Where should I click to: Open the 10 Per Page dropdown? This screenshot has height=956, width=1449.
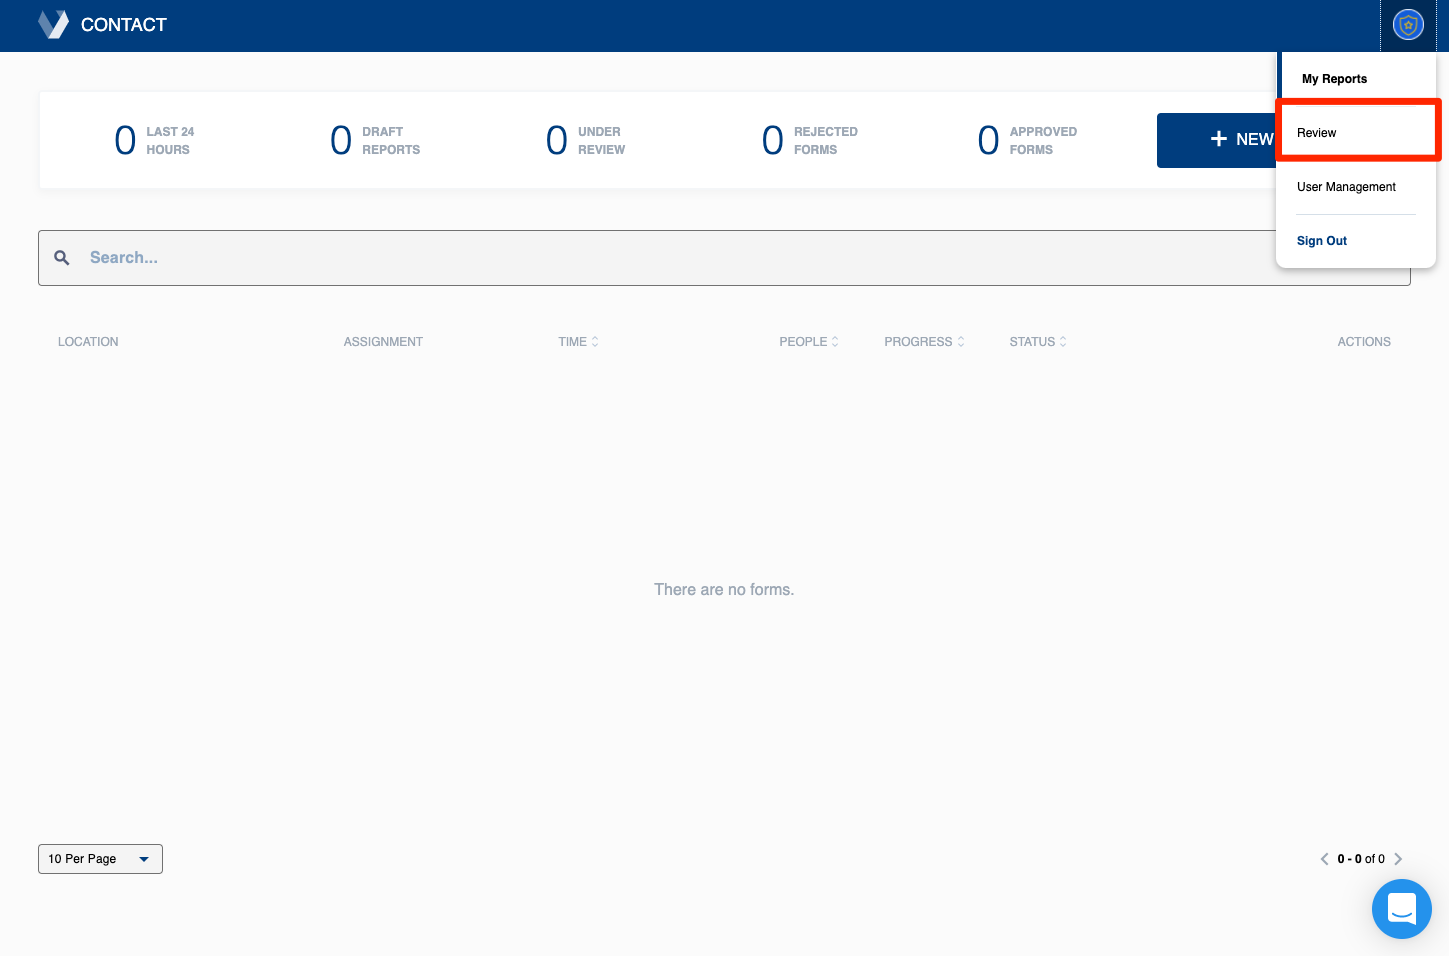(x=100, y=858)
